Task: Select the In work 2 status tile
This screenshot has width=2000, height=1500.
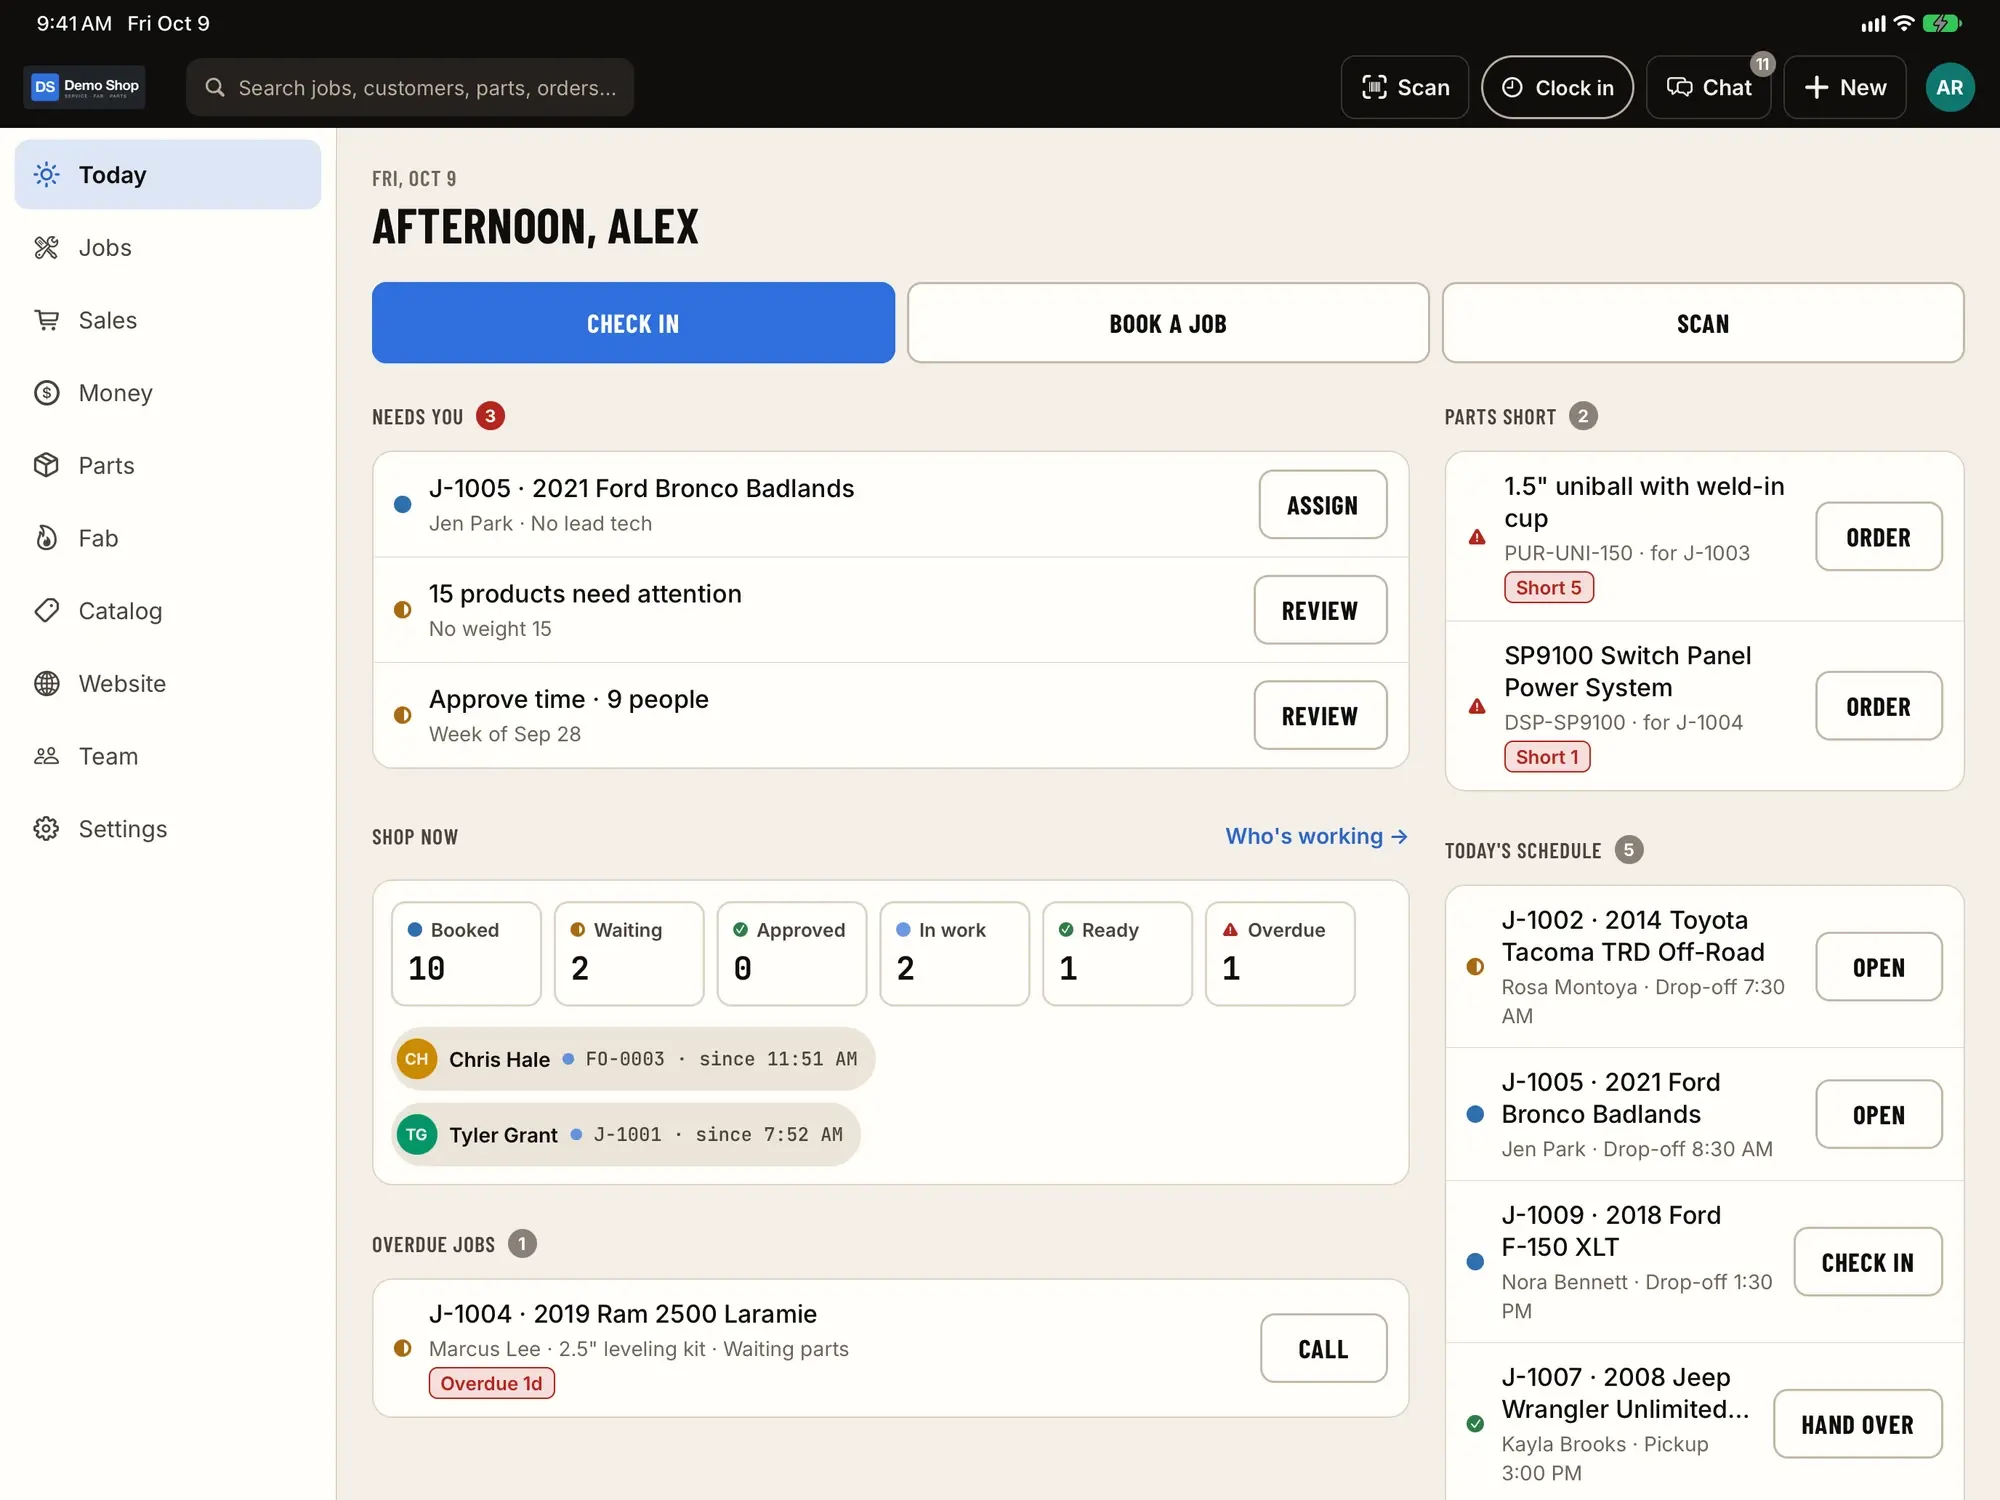Action: (954, 954)
